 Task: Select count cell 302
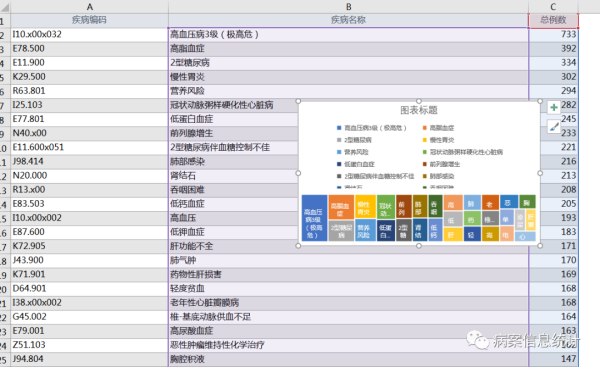coord(553,77)
